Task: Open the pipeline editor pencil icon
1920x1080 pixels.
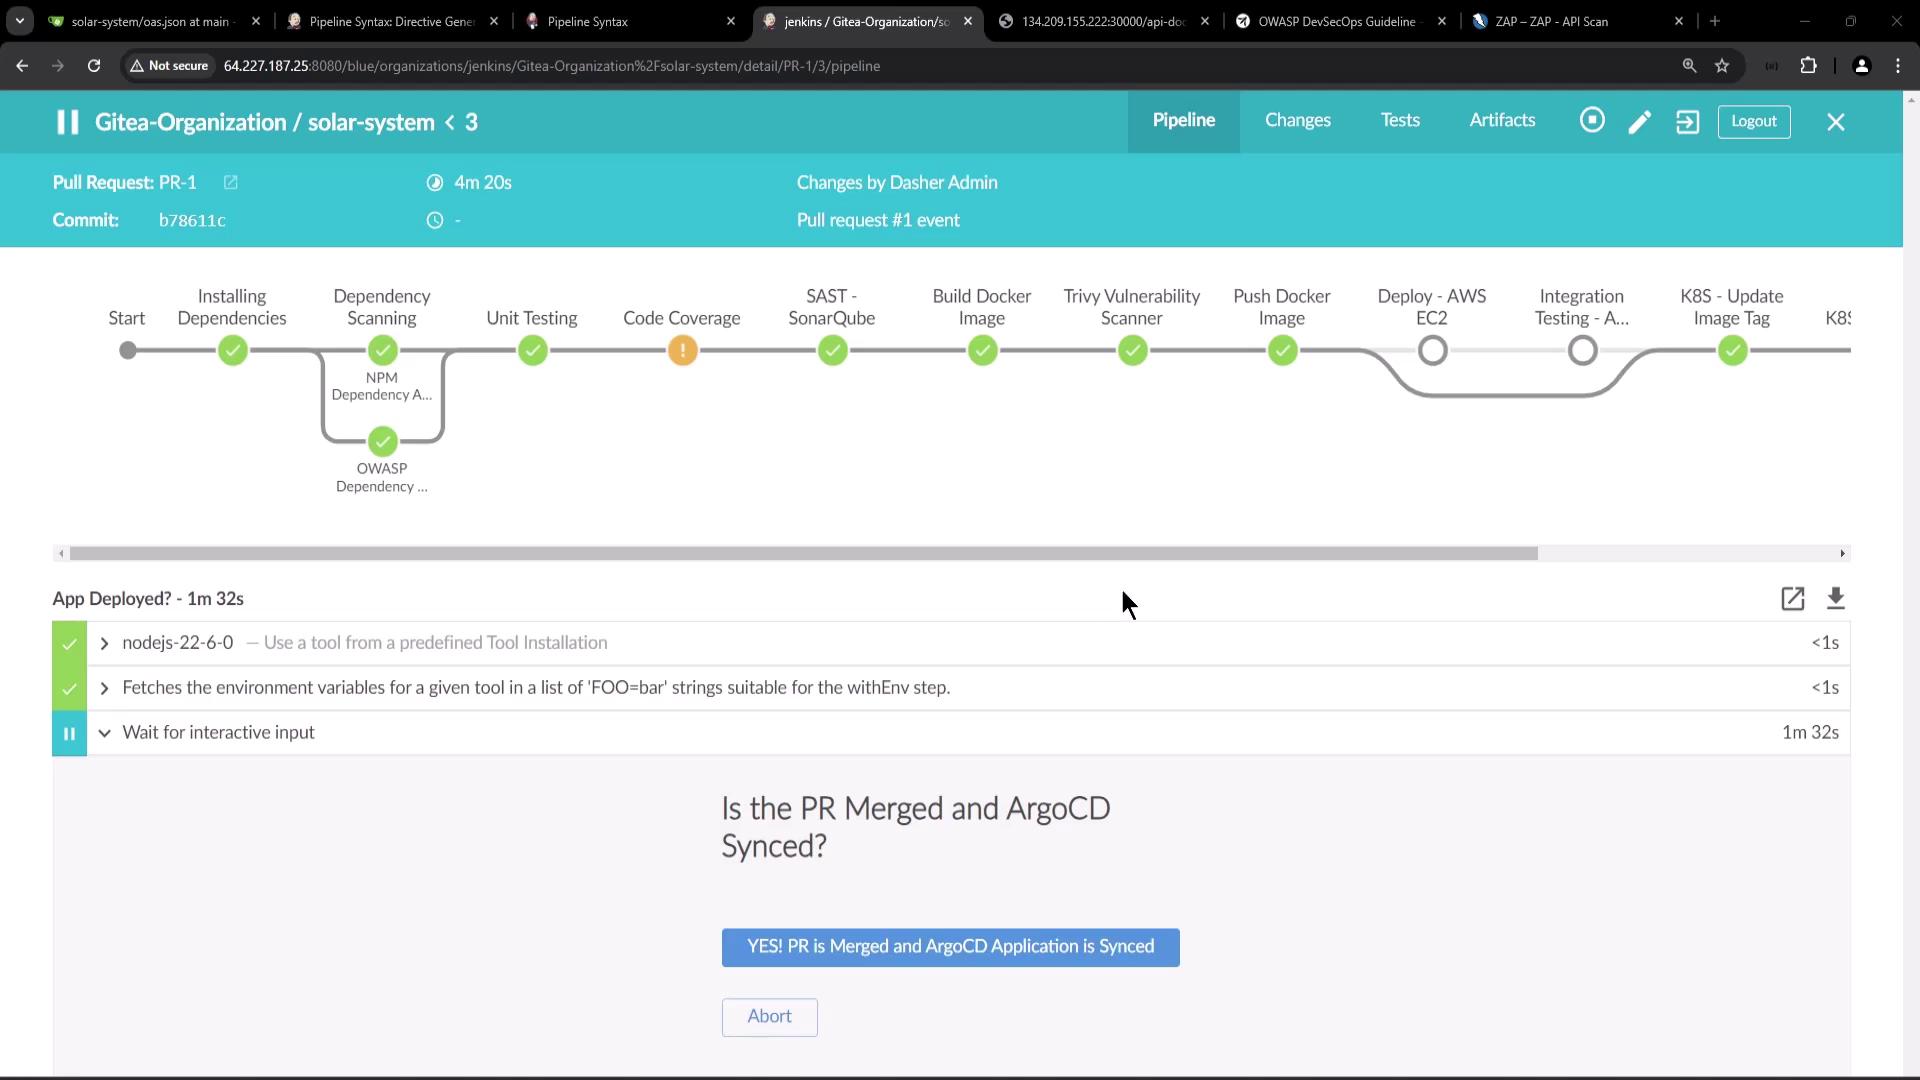Action: 1640,122
